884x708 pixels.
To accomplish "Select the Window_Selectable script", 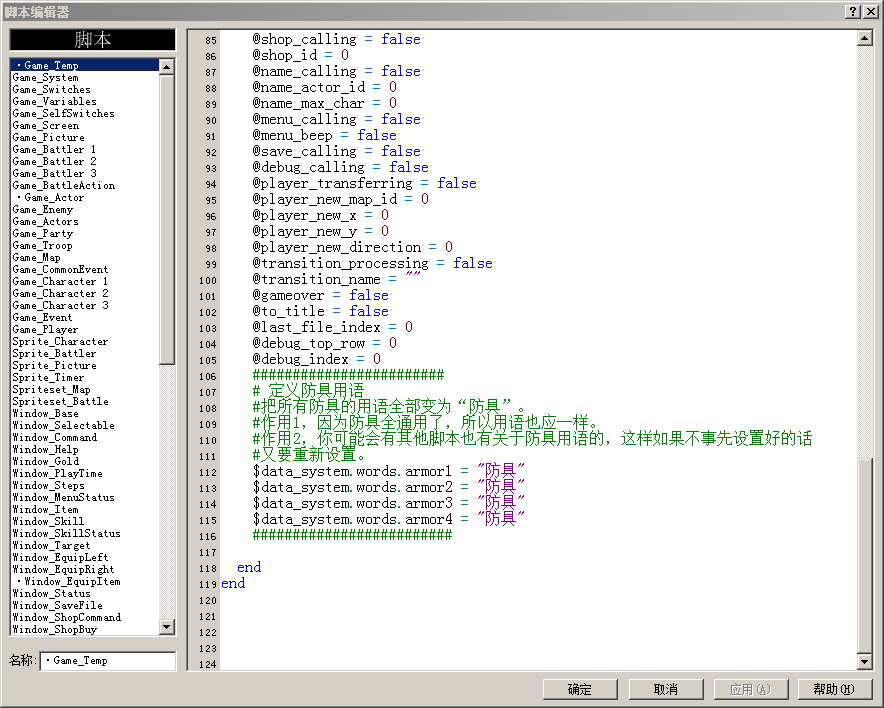I will (85, 426).
